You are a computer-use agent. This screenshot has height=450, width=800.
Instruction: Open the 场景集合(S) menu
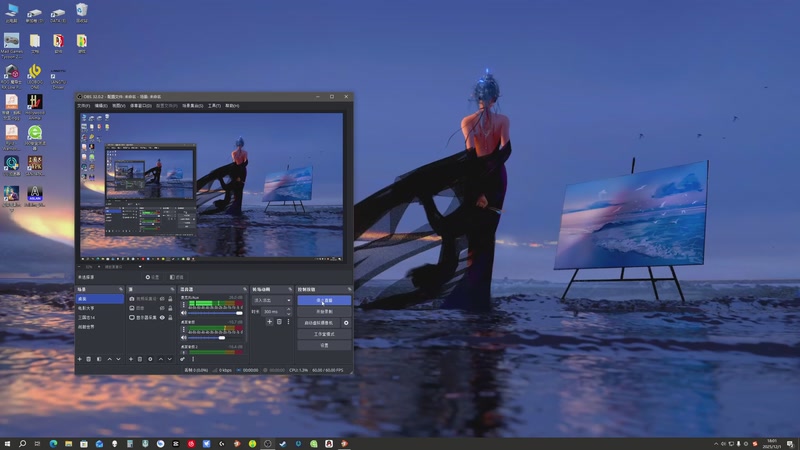click(192, 106)
